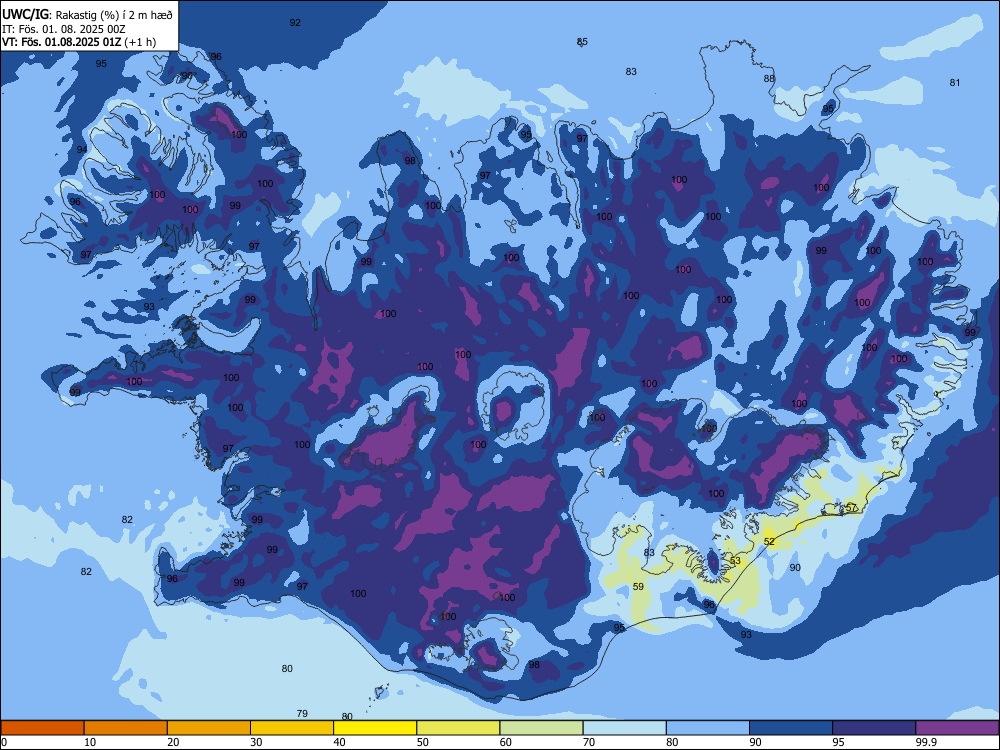Click the title line 'UWC/IG: Rakastig (%) í 2 m hæð'
The height and width of the screenshot is (750, 1000).
(87, 14)
